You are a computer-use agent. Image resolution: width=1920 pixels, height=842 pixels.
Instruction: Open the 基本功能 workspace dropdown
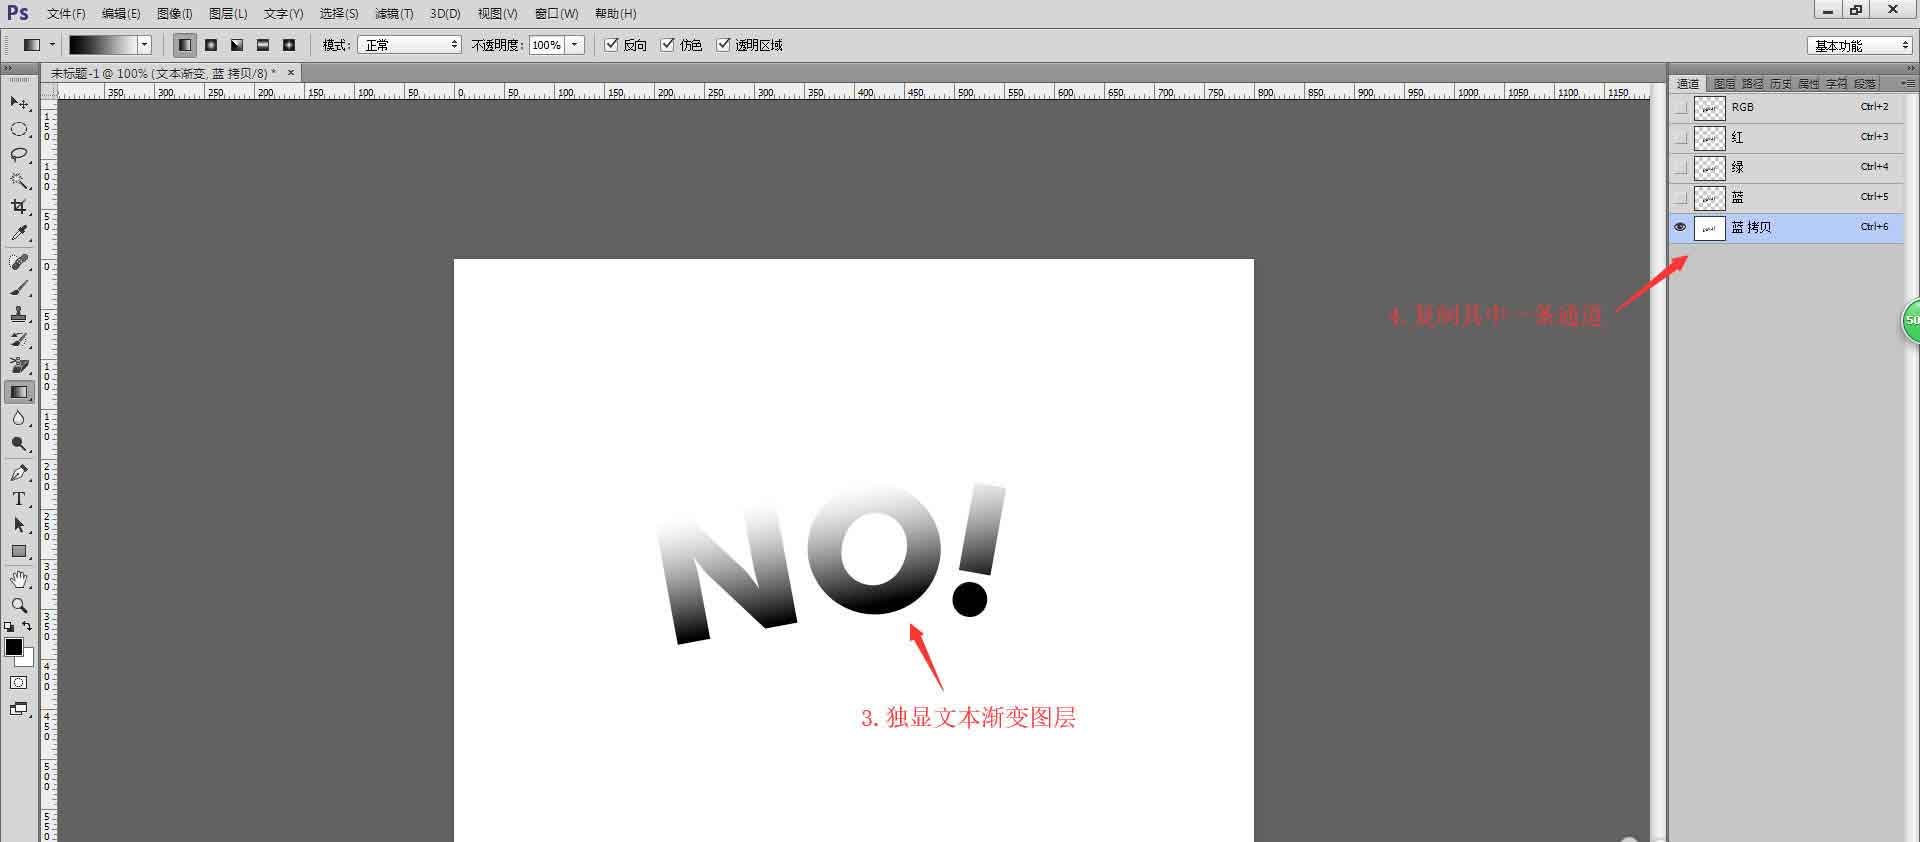click(x=1859, y=45)
